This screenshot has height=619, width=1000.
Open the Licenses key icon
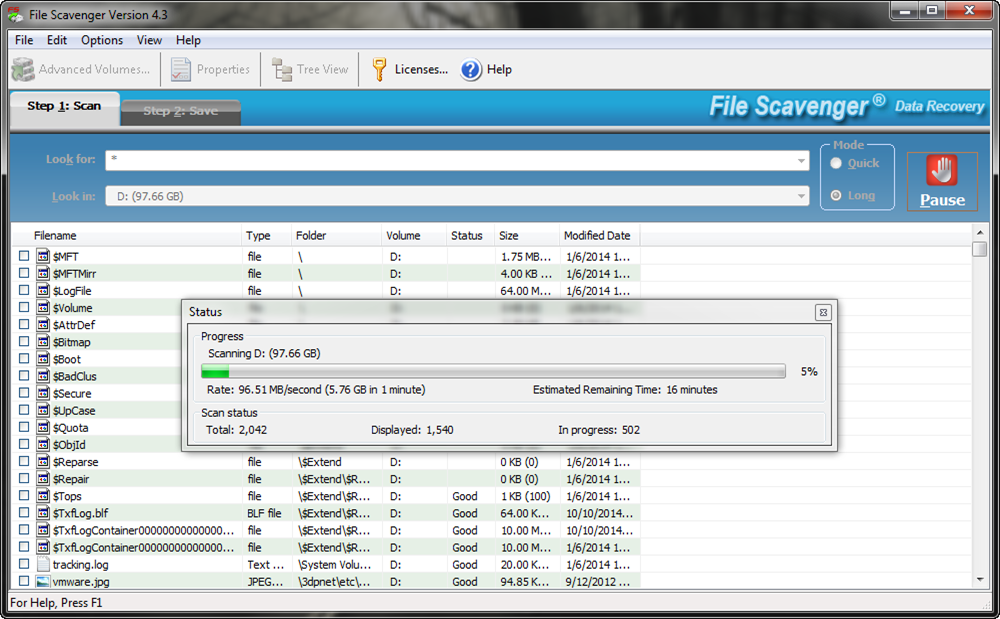(x=379, y=69)
